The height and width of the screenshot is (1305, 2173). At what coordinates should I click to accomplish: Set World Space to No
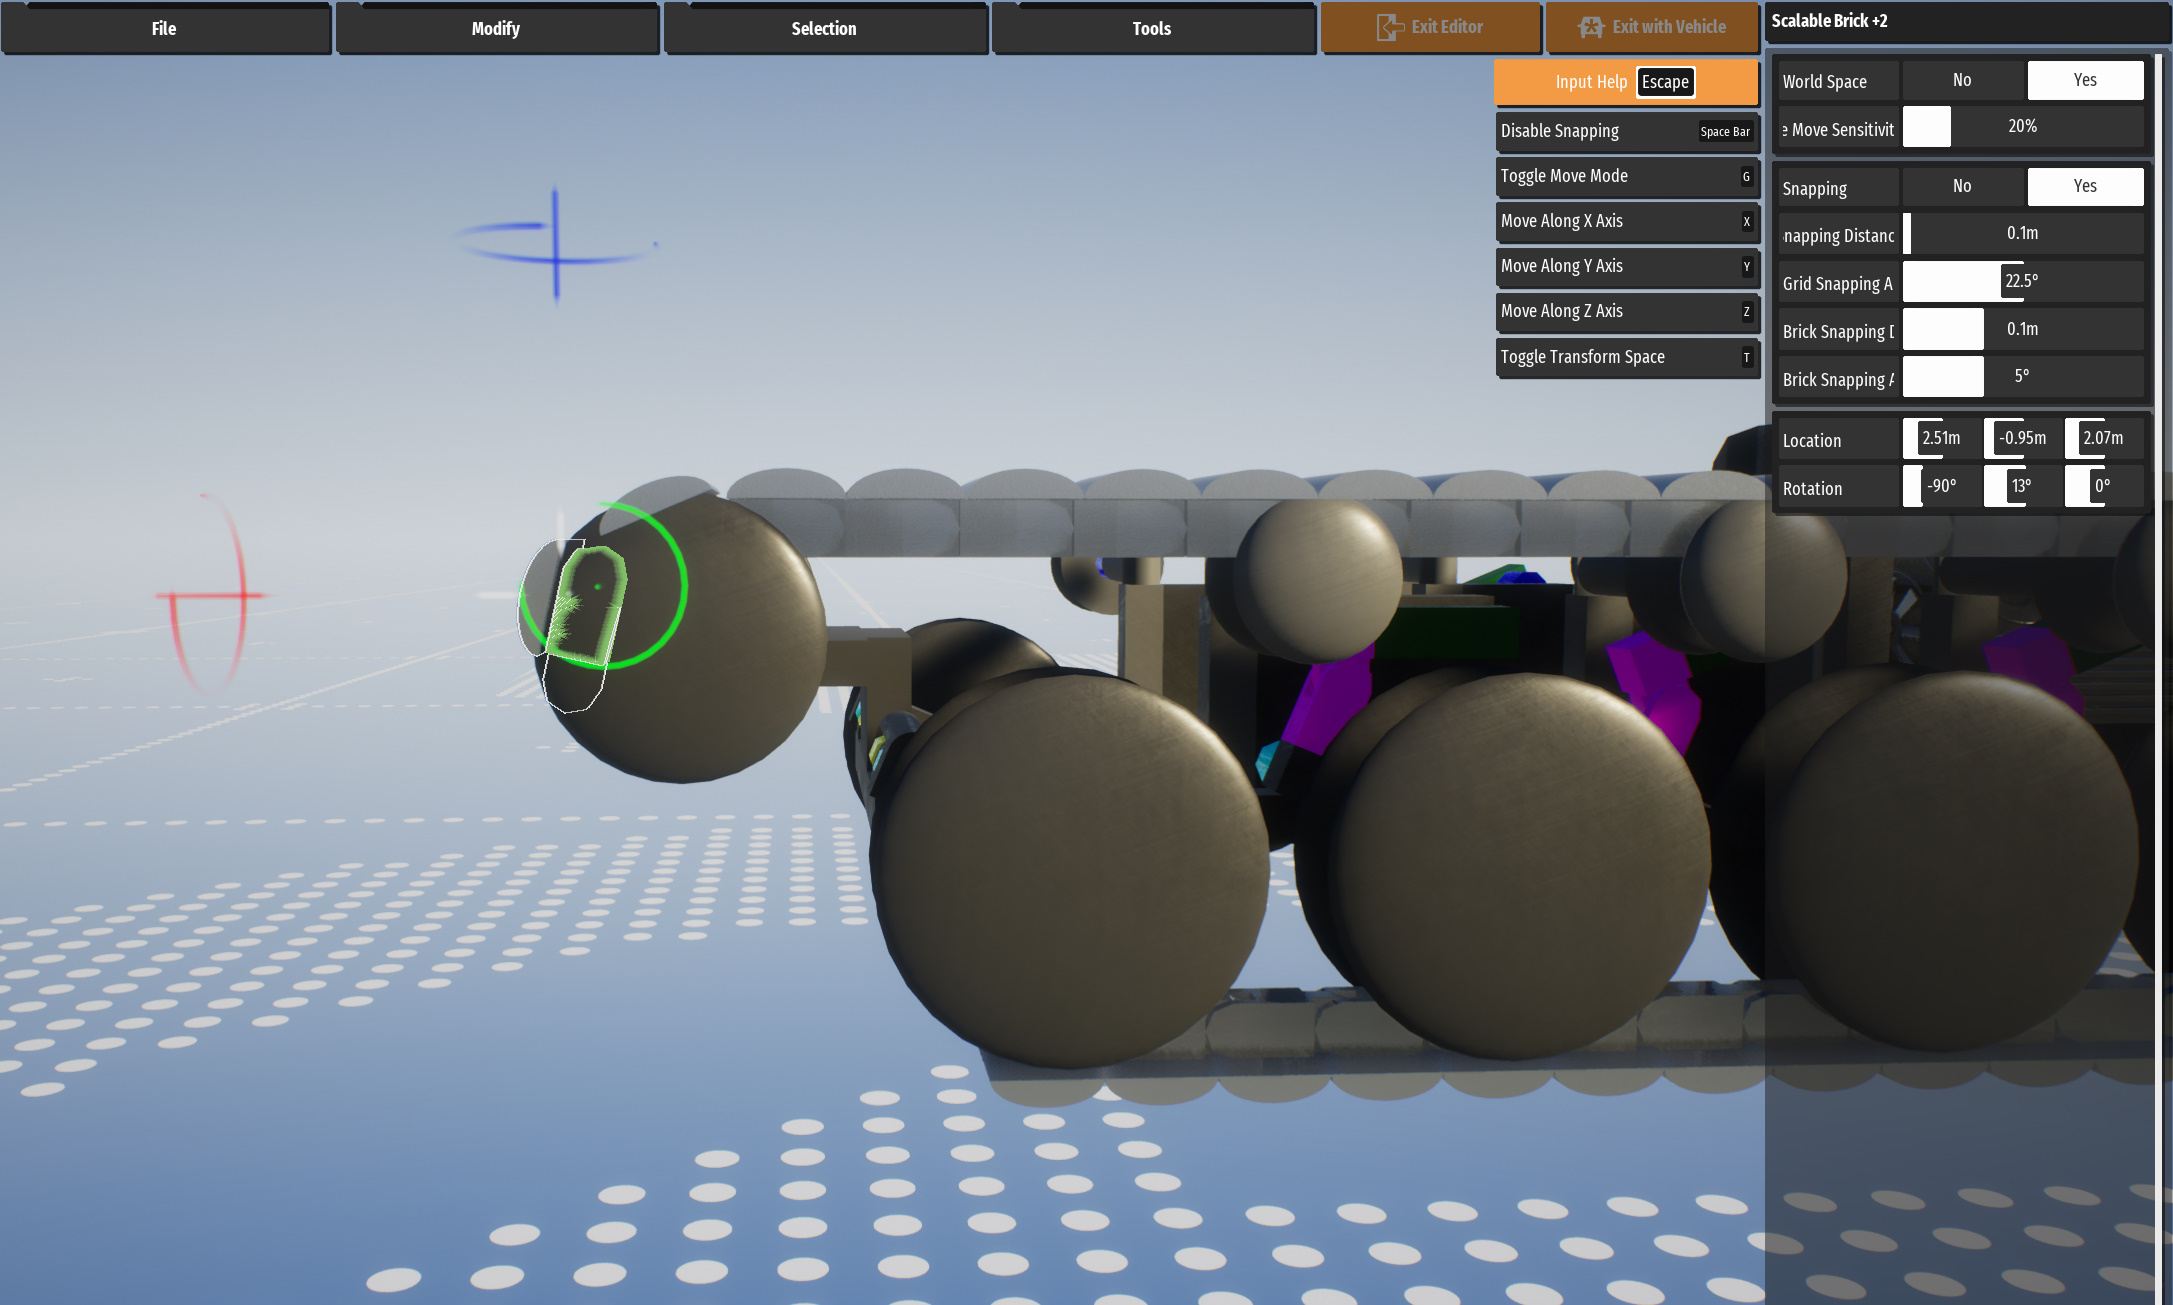point(1962,80)
